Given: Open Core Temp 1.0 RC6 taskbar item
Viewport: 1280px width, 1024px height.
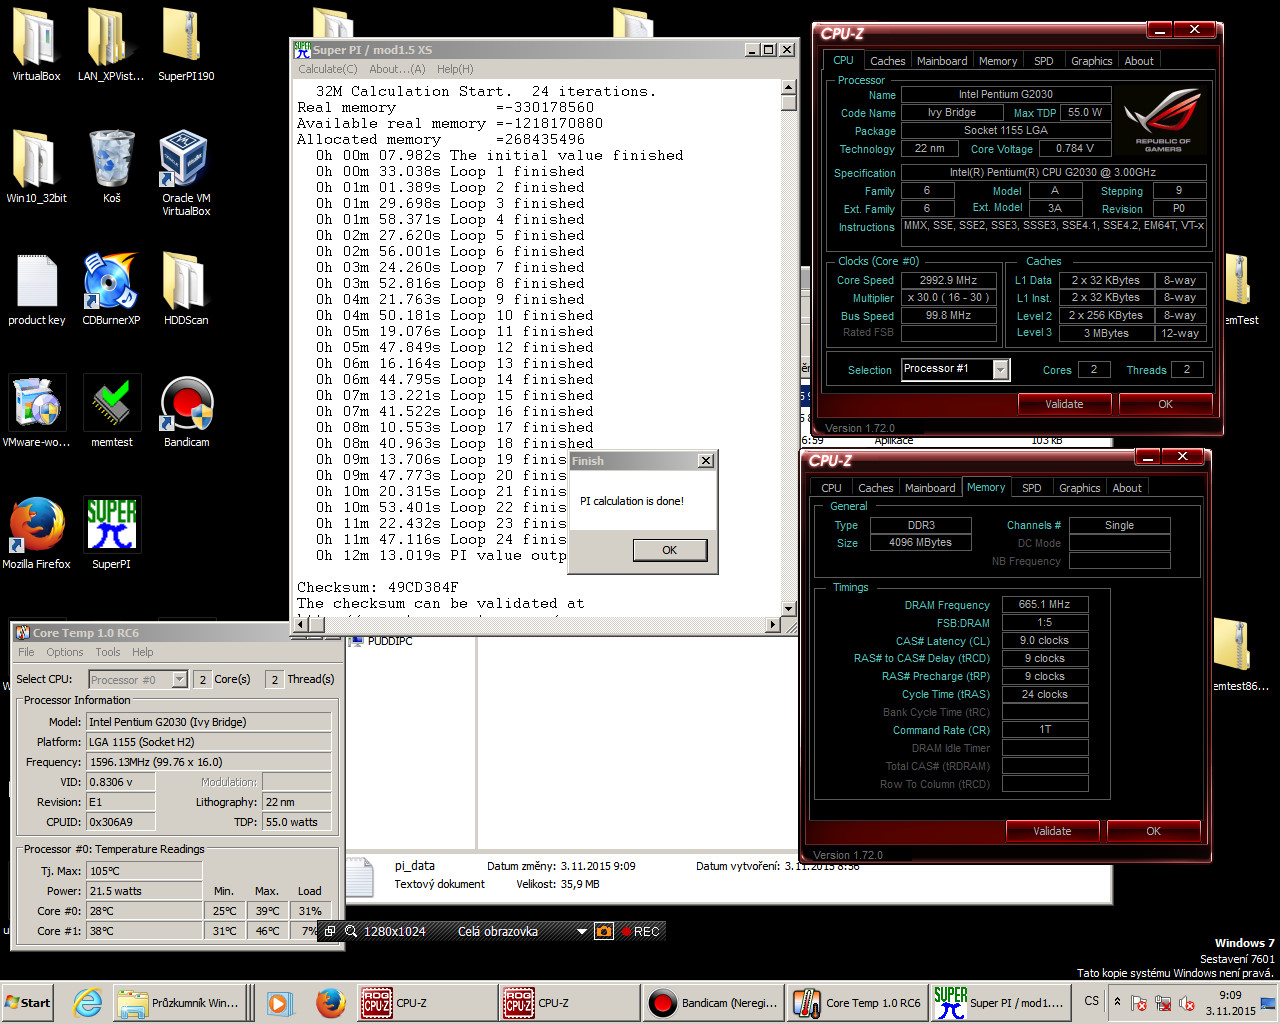Looking at the screenshot, I should click(857, 1003).
